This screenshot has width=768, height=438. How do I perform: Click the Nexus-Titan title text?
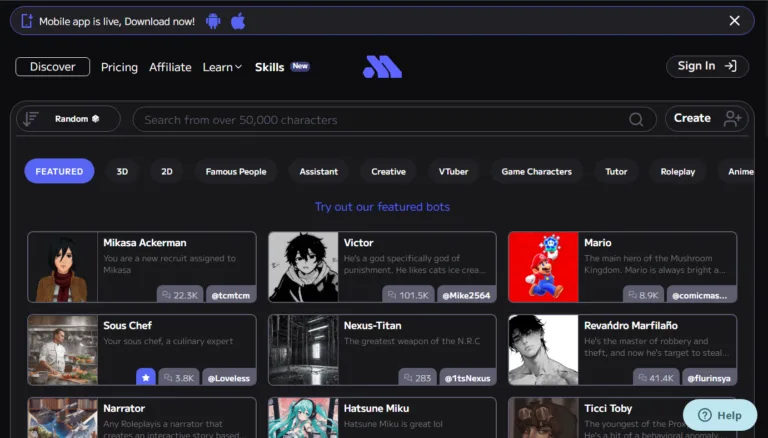(x=372, y=325)
